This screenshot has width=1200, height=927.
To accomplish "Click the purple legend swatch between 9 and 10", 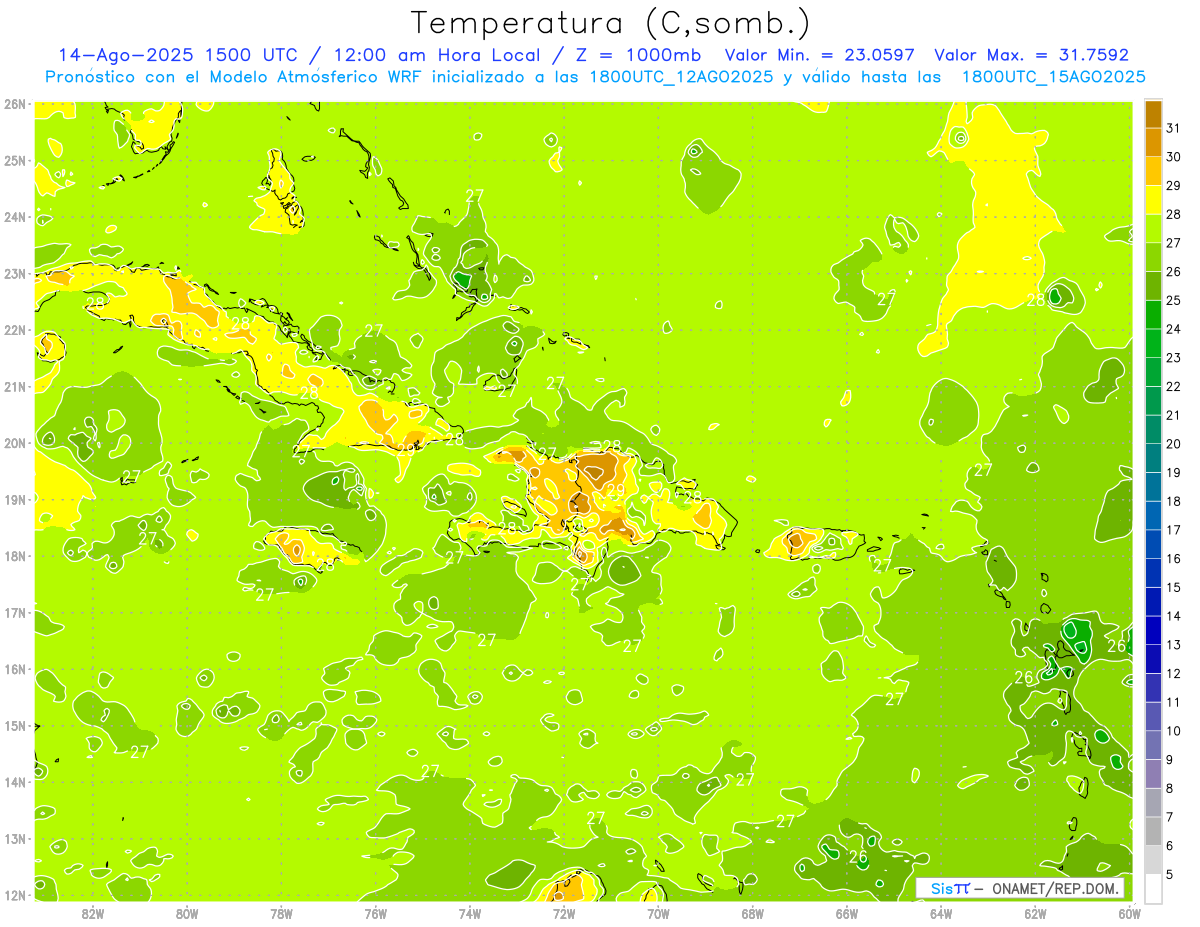I will pos(1153,745).
